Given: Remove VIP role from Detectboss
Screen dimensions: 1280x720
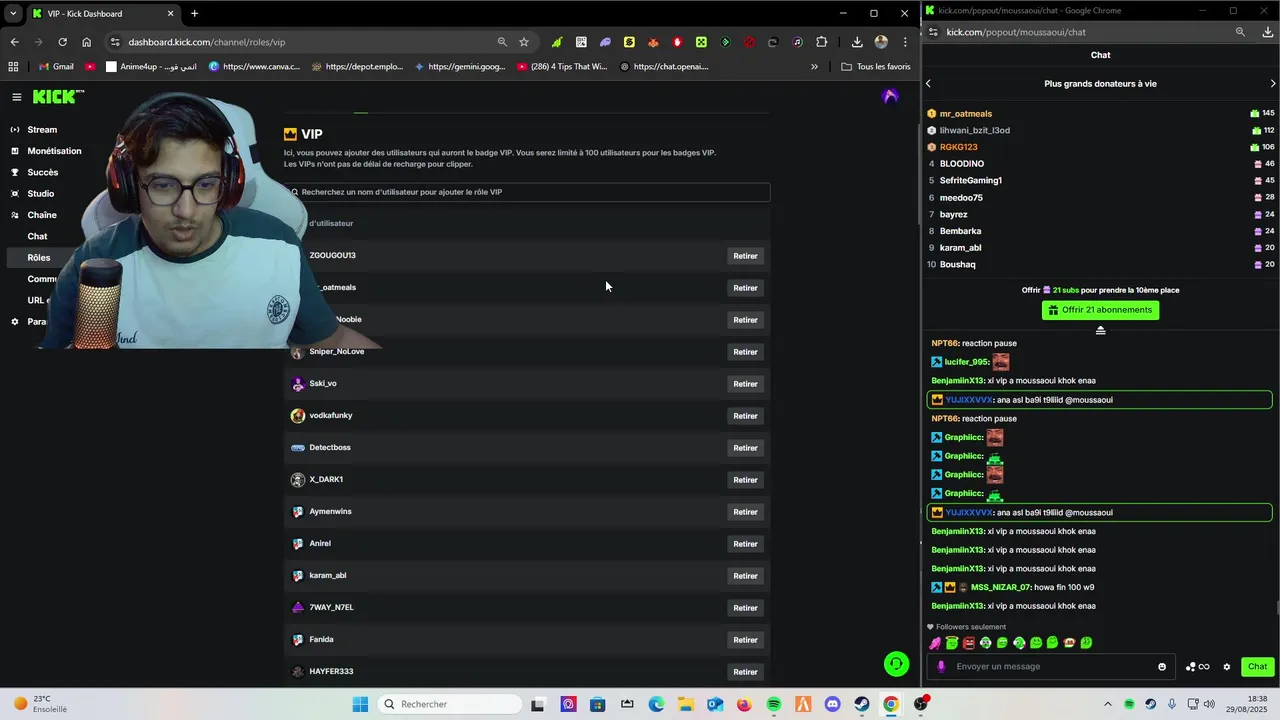Looking at the screenshot, I should click(745, 448).
